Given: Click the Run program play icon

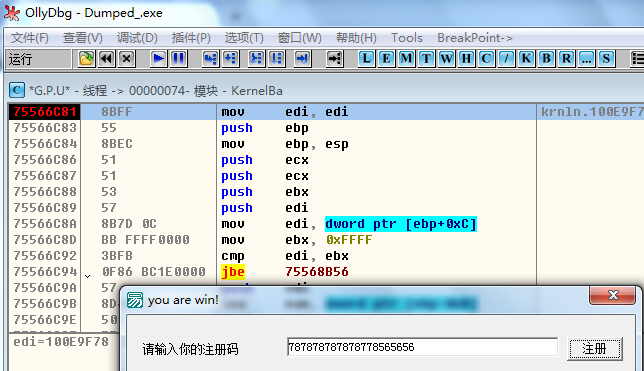Looking at the screenshot, I should (158, 59).
